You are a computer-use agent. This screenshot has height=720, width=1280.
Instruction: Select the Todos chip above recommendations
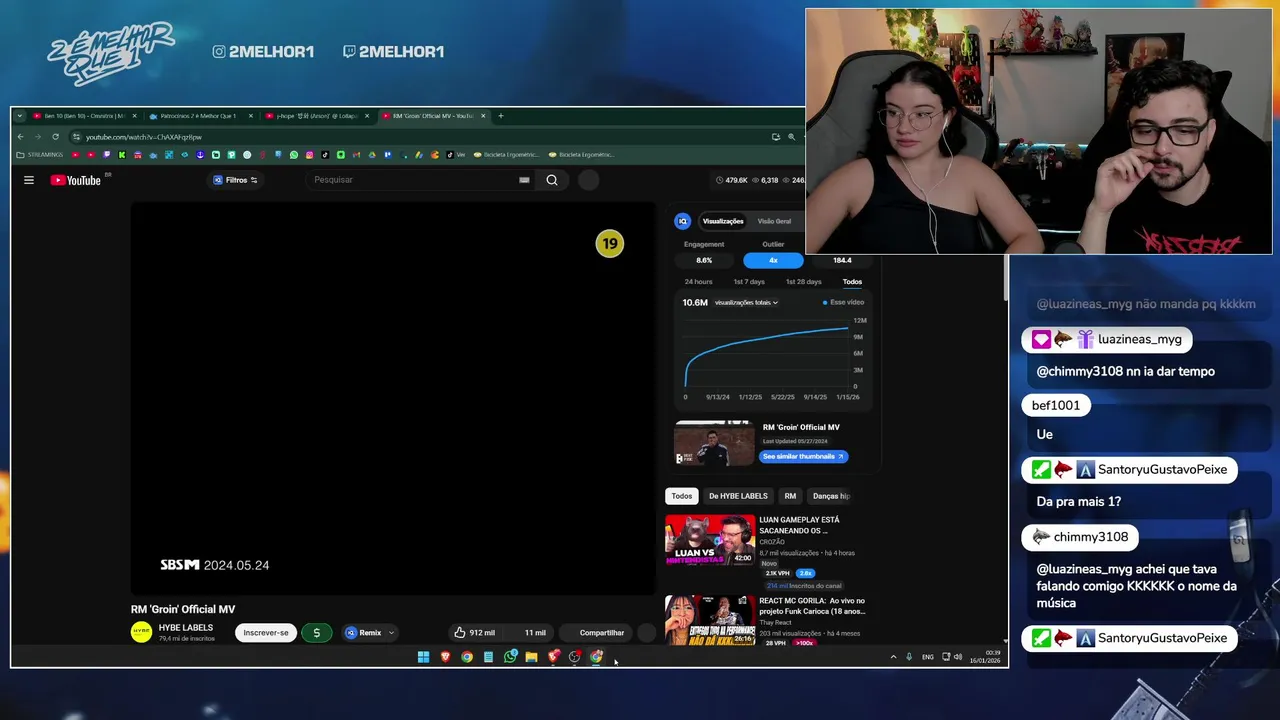682,496
